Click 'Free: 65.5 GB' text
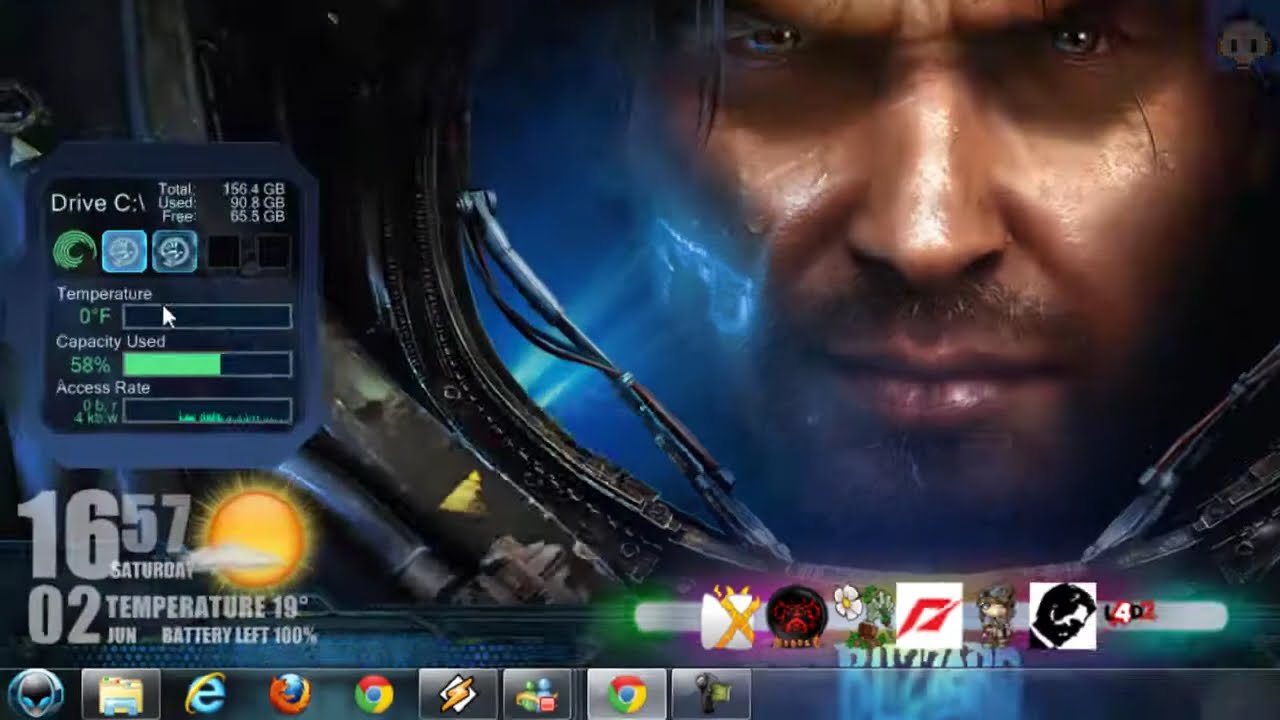Screen dimensions: 1280x720 (222, 216)
